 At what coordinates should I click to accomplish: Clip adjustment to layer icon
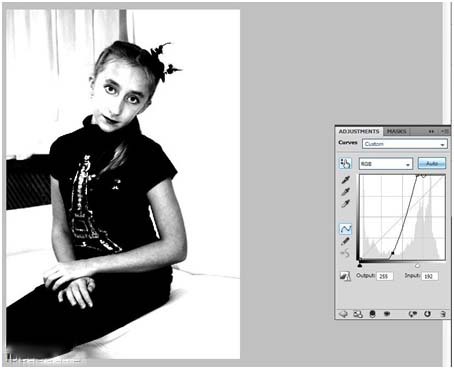(372, 314)
